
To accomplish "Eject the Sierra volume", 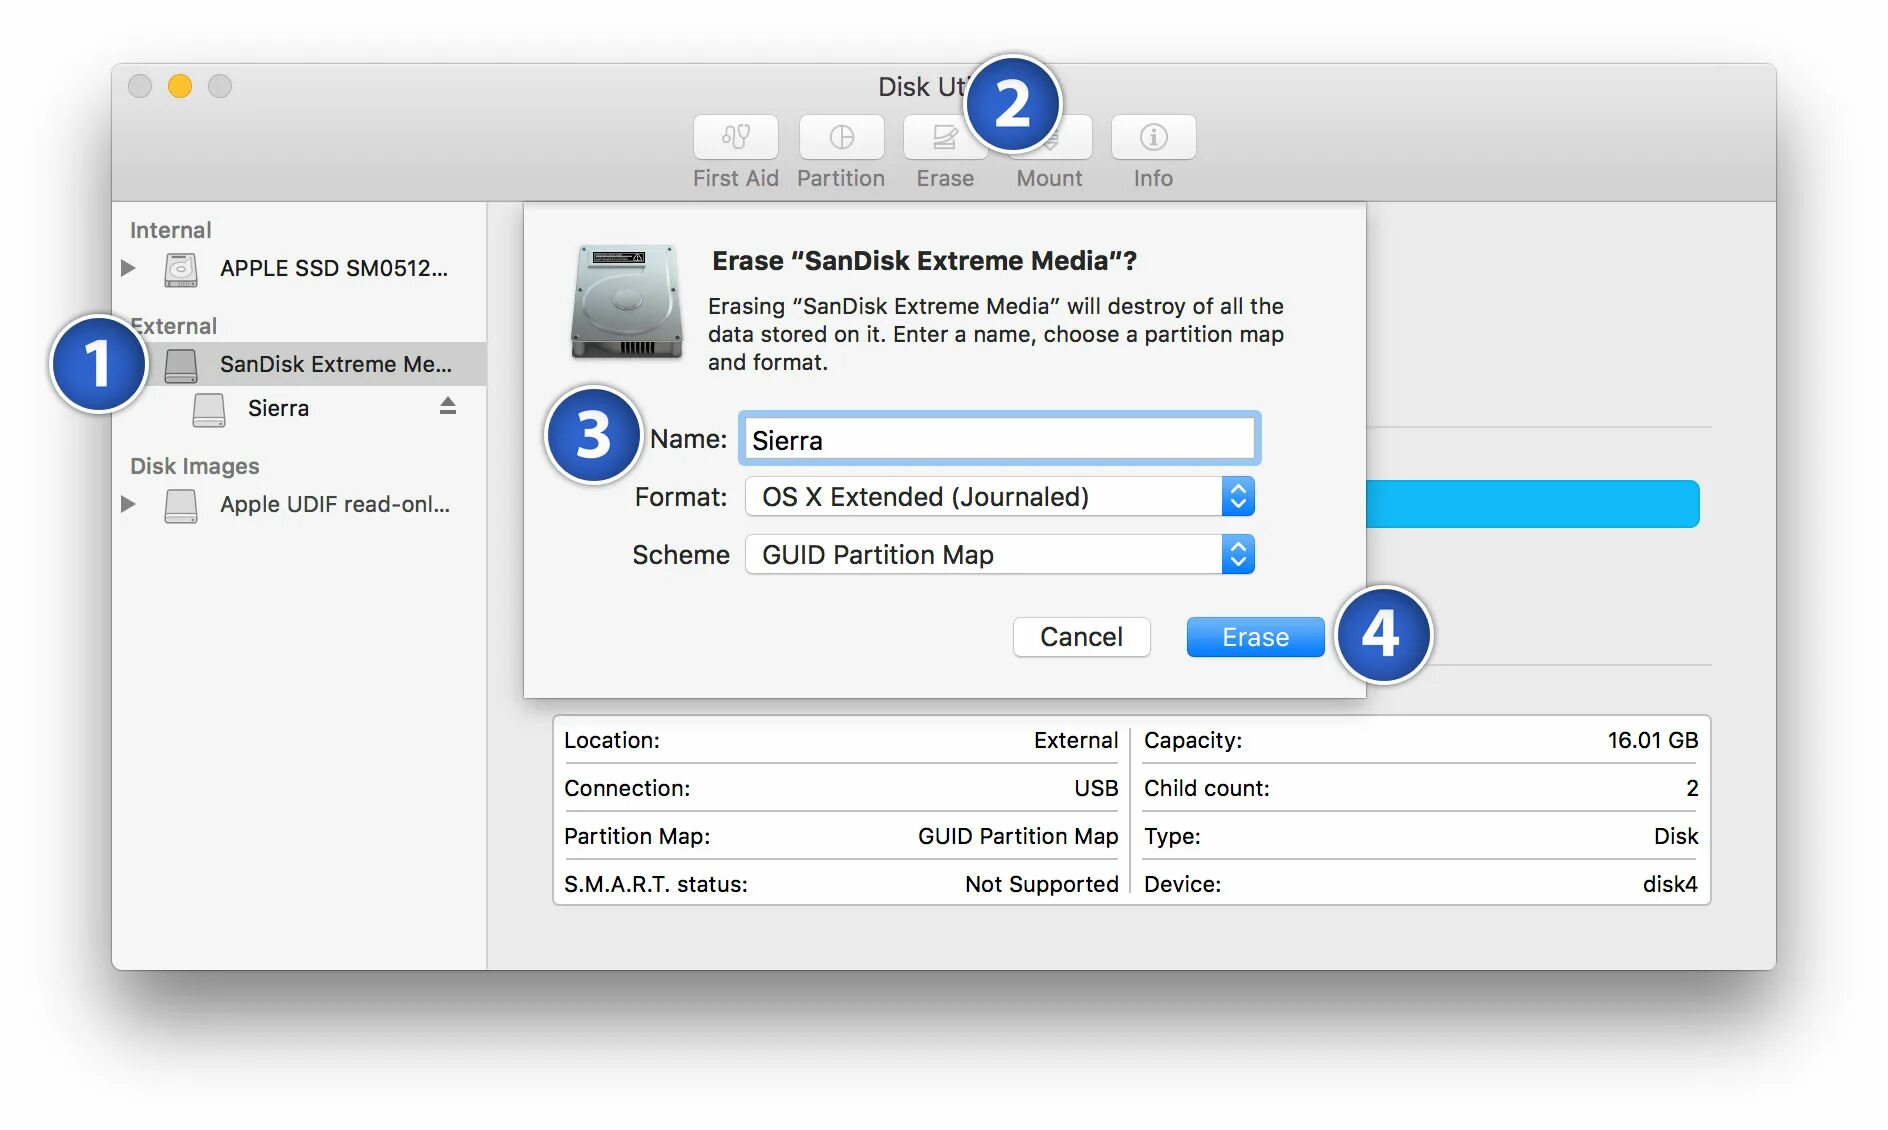I will pyautogui.click(x=448, y=406).
